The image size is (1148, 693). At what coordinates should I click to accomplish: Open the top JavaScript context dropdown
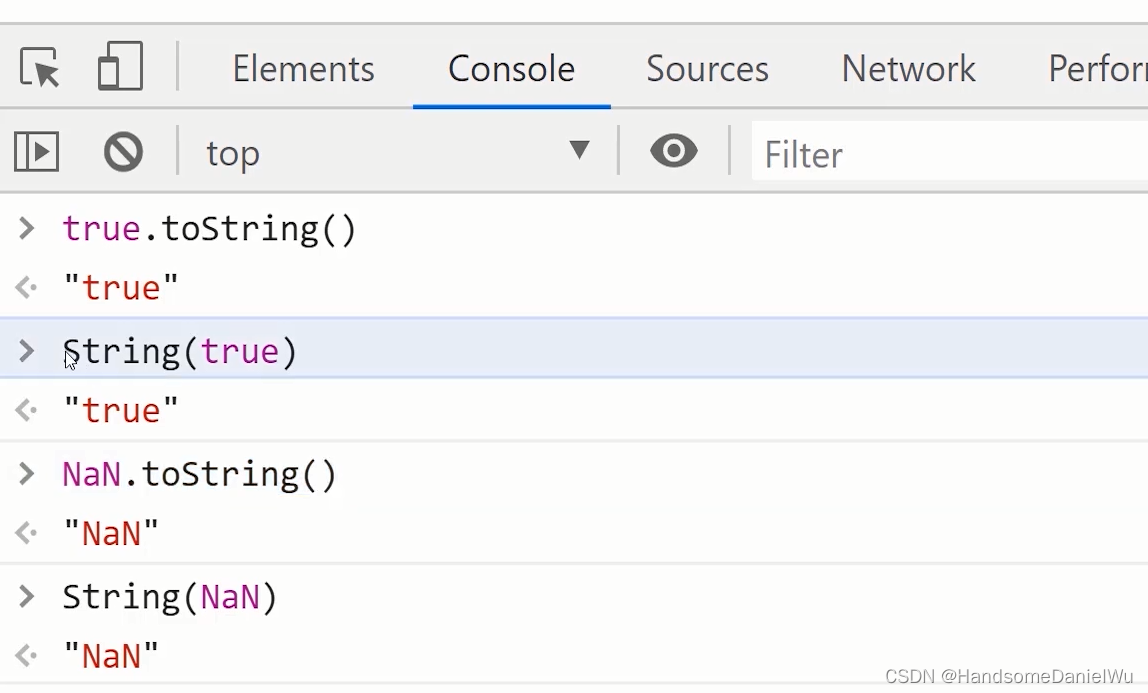pyautogui.click(x=397, y=153)
